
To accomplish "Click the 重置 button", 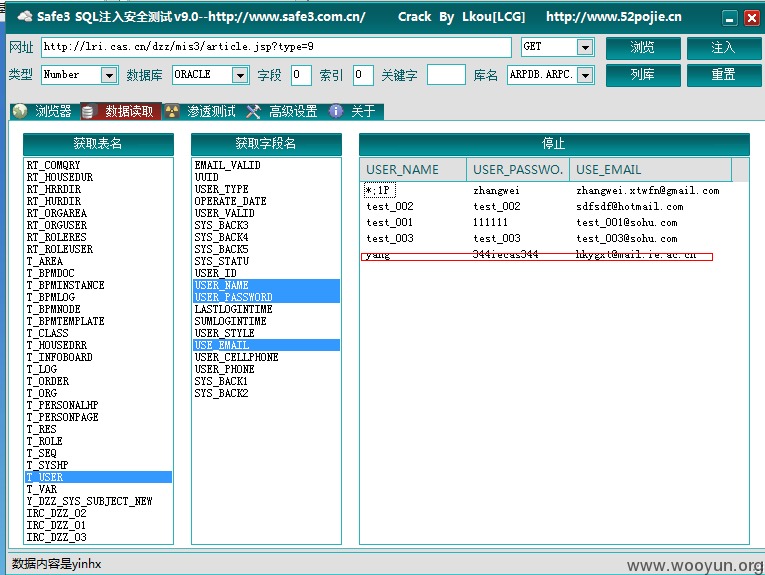I will point(724,75).
